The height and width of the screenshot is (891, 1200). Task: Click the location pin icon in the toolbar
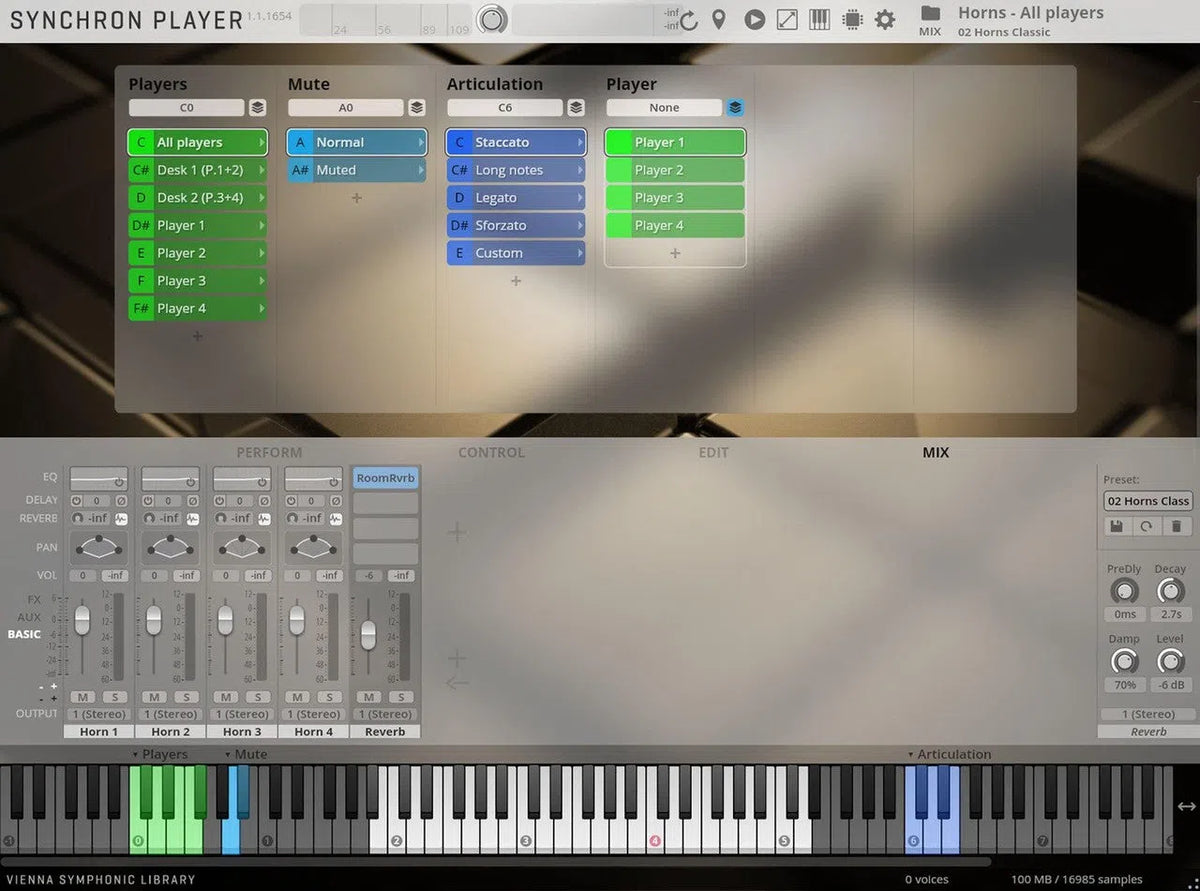(720, 19)
